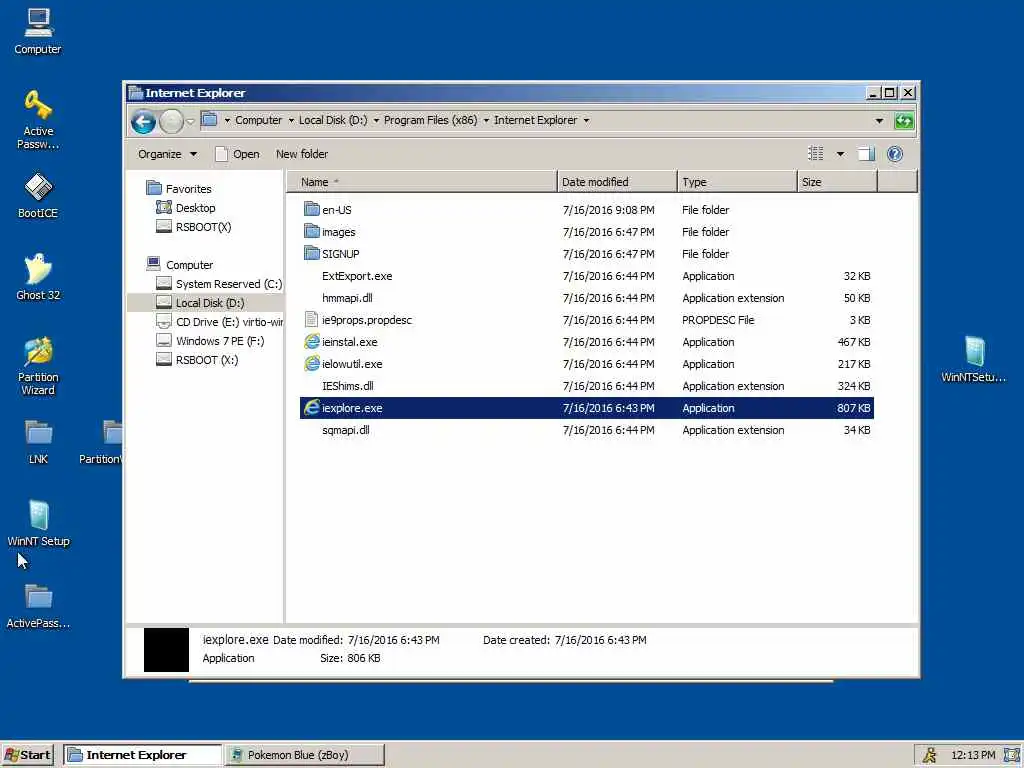Click the tray icon right of the clock
The image size is (1024, 768).
(1012, 755)
